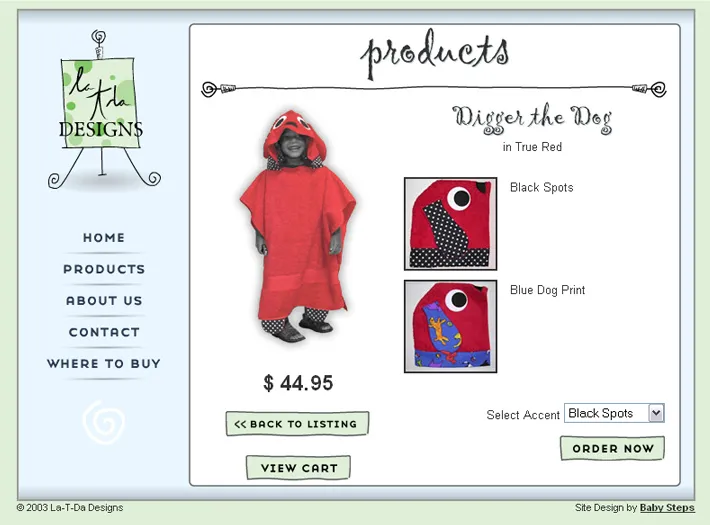Click the La-T-Da Designs easel logo

104,110
